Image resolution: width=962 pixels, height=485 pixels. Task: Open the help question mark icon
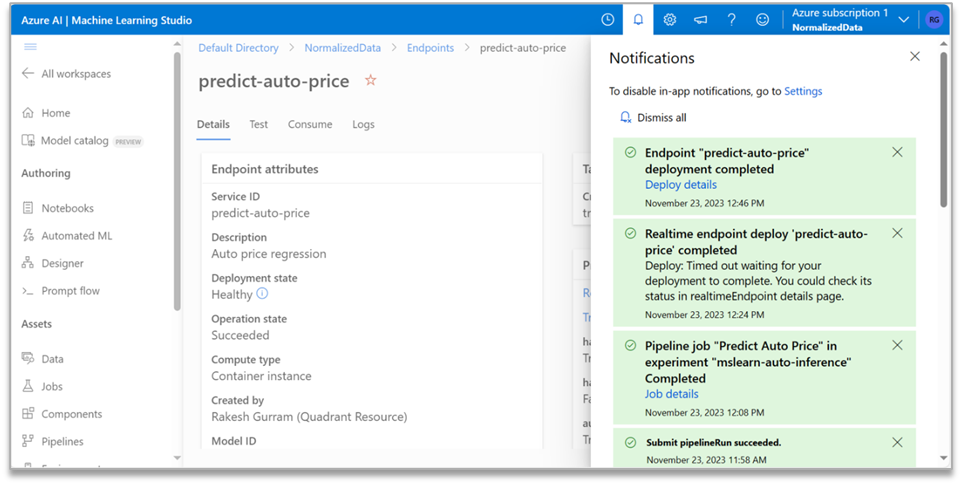(x=731, y=20)
